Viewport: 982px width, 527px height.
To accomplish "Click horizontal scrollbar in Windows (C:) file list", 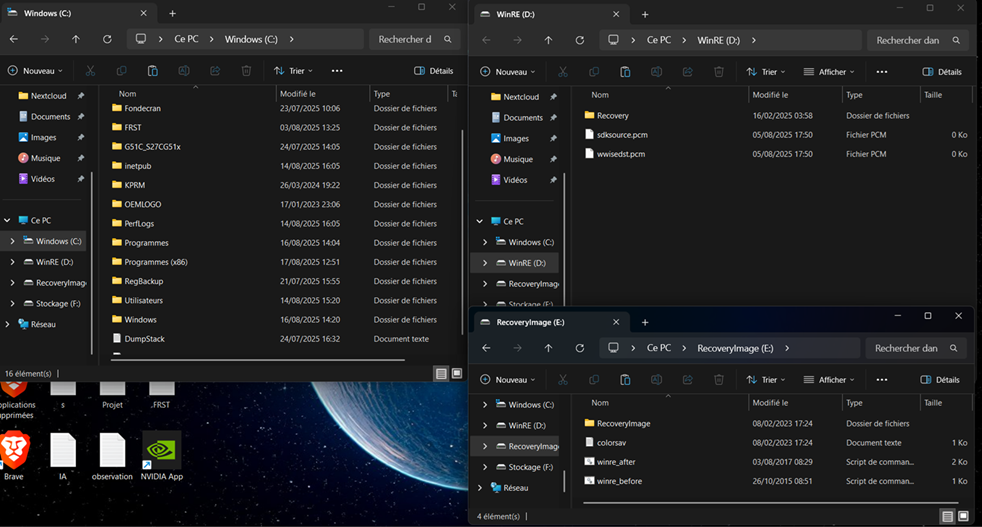I will pyautogui.click(x=258, y=360).
